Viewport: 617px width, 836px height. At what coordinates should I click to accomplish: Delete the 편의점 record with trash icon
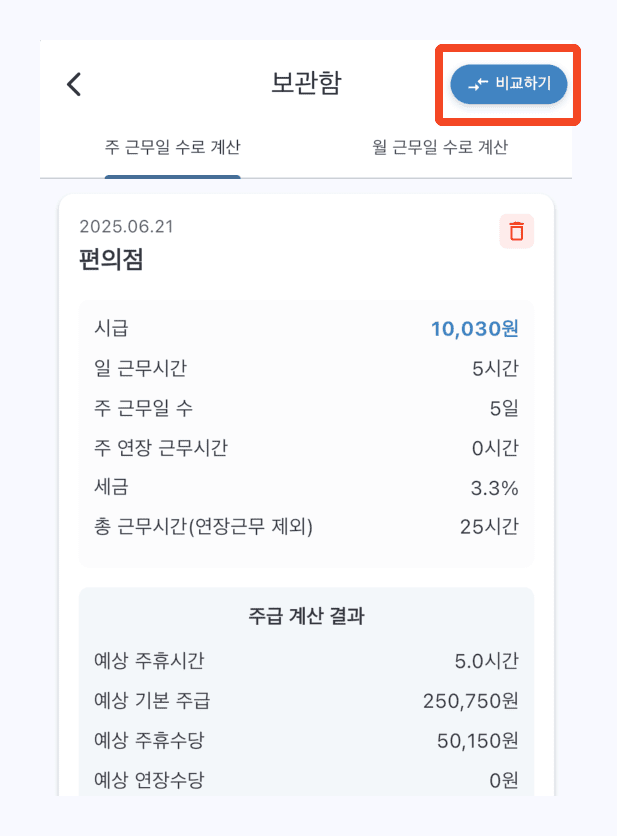point(516,231)
